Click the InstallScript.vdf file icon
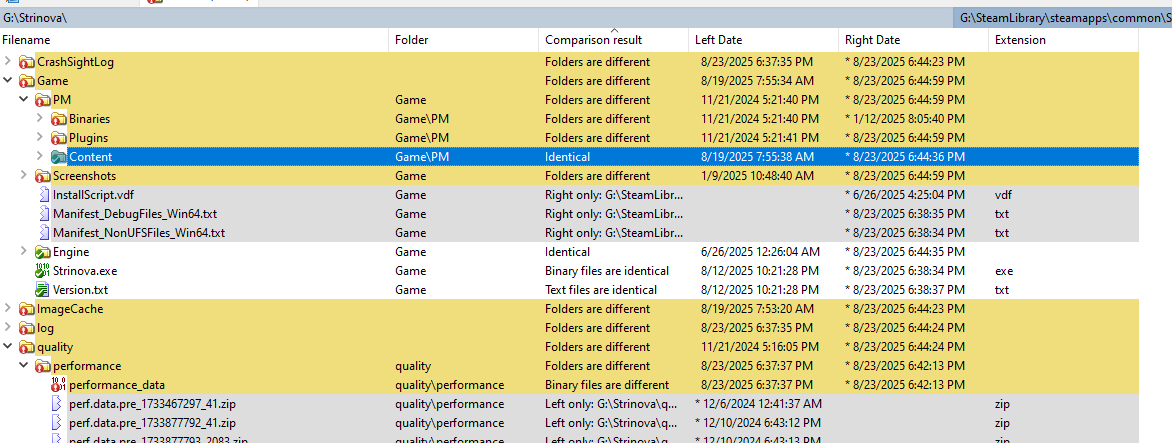The width and height of the screenshot is (1172, 443). [x=43, y=195]
